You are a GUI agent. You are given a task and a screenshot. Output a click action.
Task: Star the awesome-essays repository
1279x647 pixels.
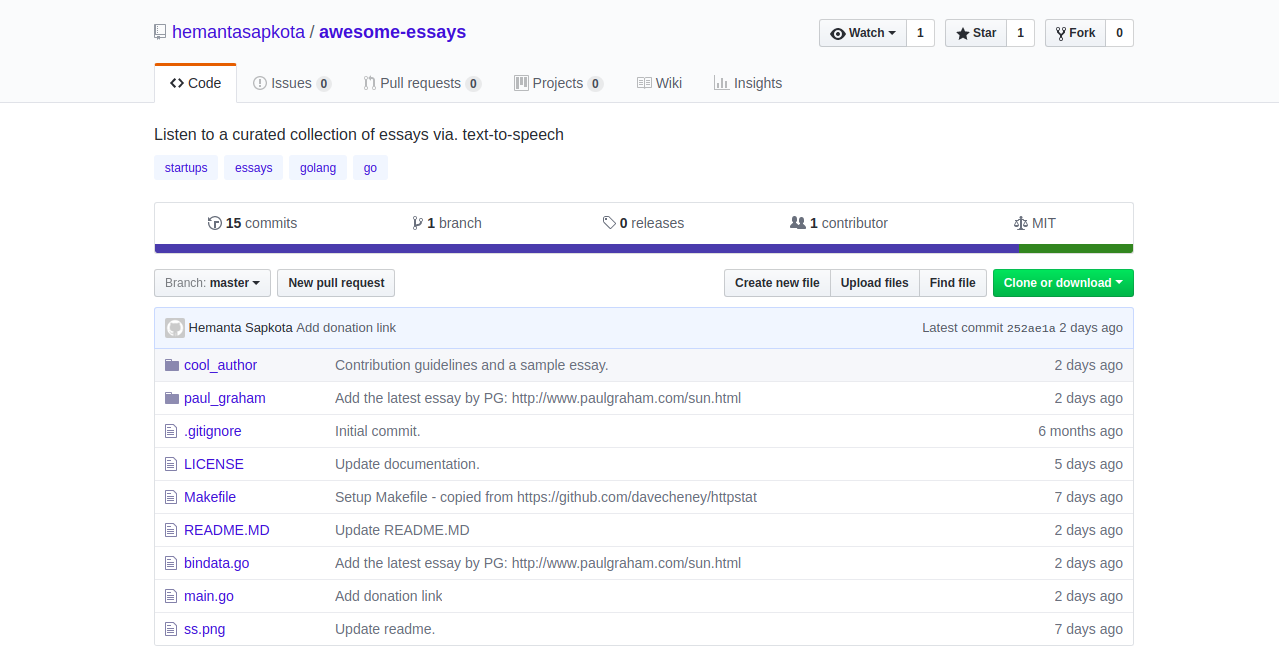[976, 33]
